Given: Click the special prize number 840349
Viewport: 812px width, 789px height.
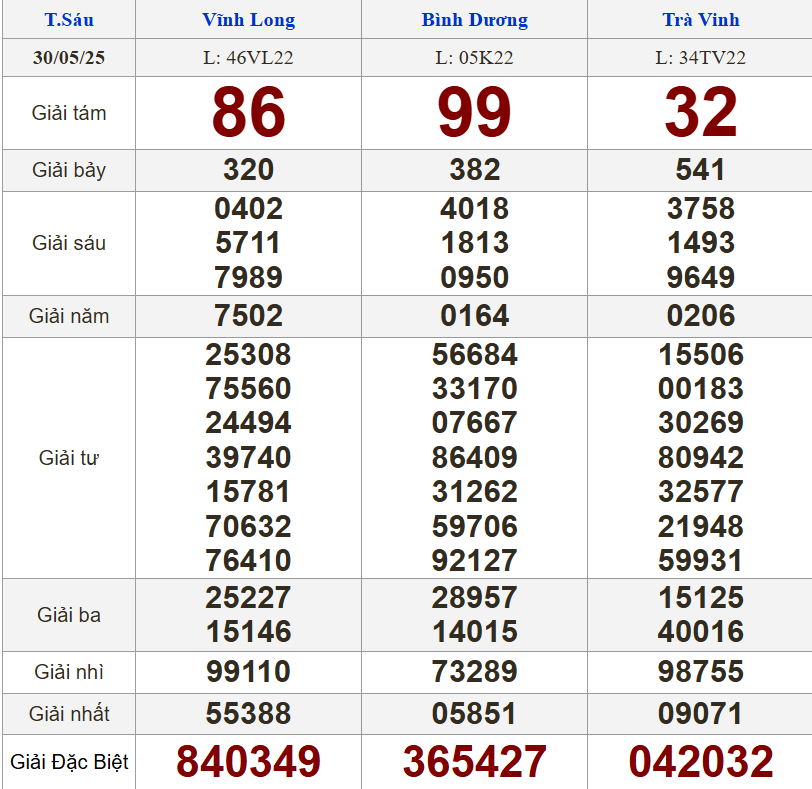Looking at the screenshot, I should pyautogui.click(x=248, y=762).
